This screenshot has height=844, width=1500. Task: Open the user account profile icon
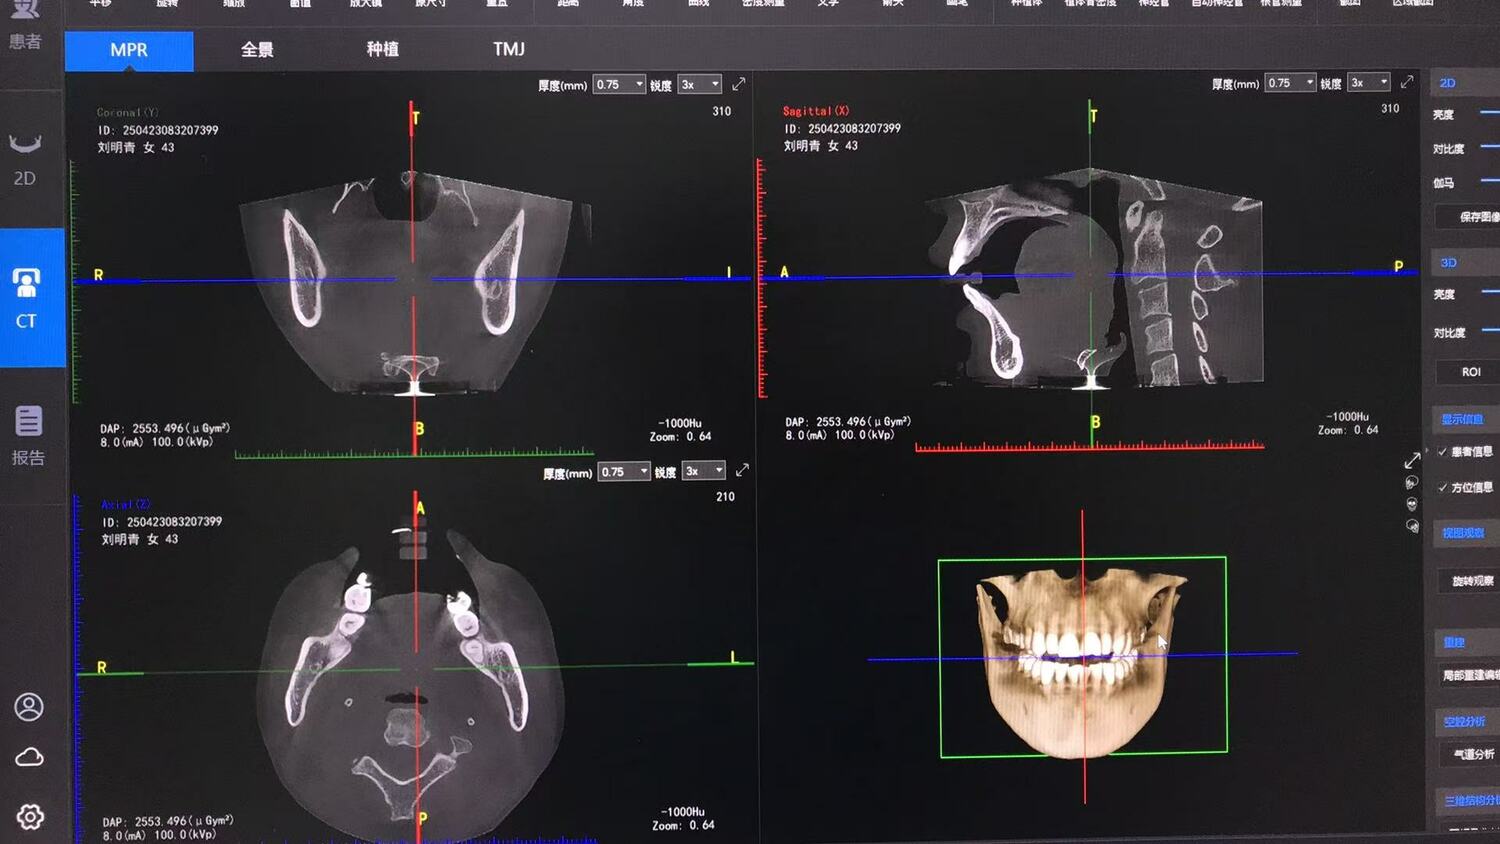pyautogui.click(x=29, y=707)
